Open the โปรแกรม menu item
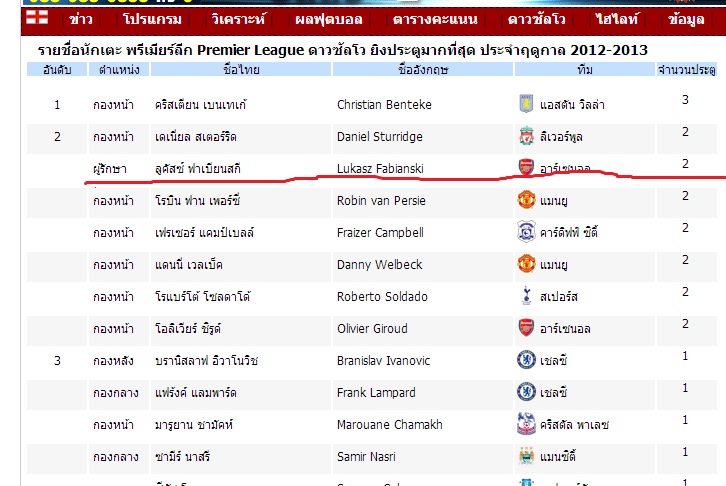Image resolution: width=726 pixels, height=486 pixels. pos(152,19)
